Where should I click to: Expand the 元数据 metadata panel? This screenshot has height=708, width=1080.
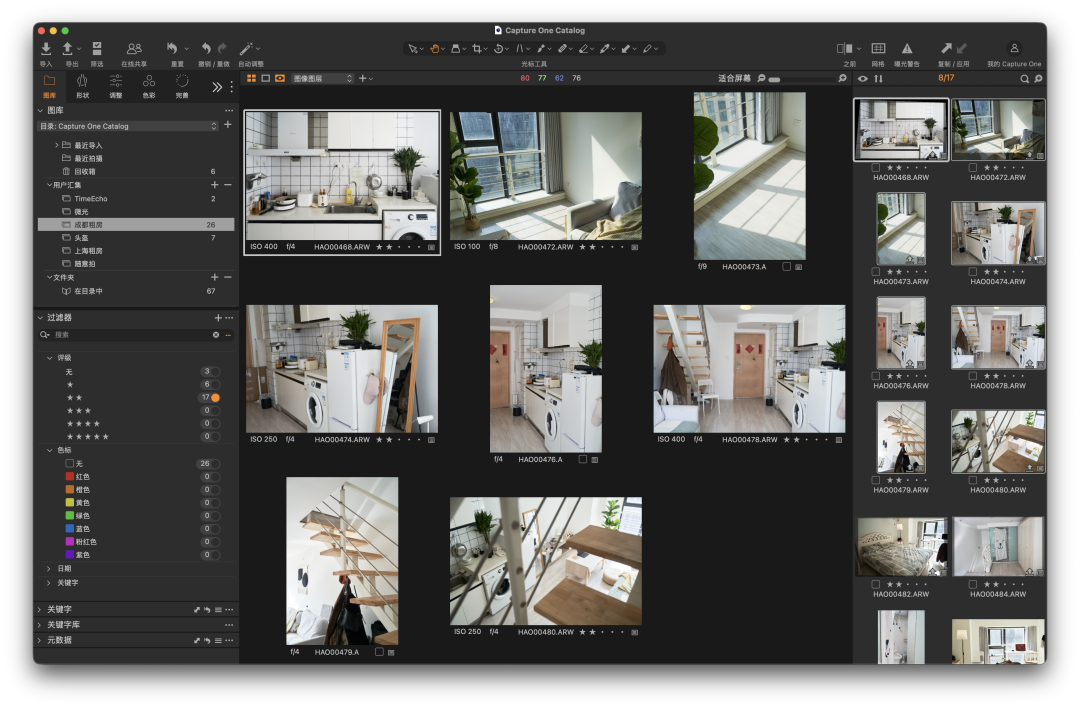(x=40, y=641)
